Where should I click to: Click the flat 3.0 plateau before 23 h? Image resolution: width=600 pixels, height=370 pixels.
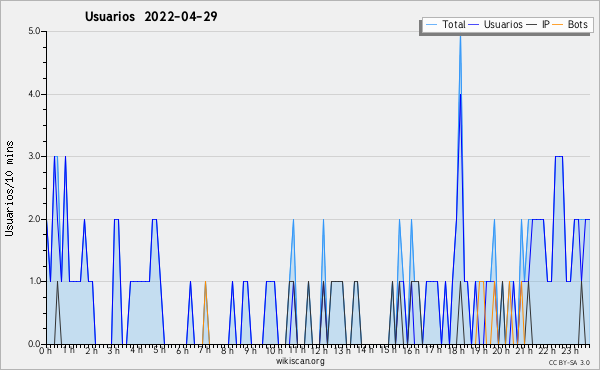559,156
